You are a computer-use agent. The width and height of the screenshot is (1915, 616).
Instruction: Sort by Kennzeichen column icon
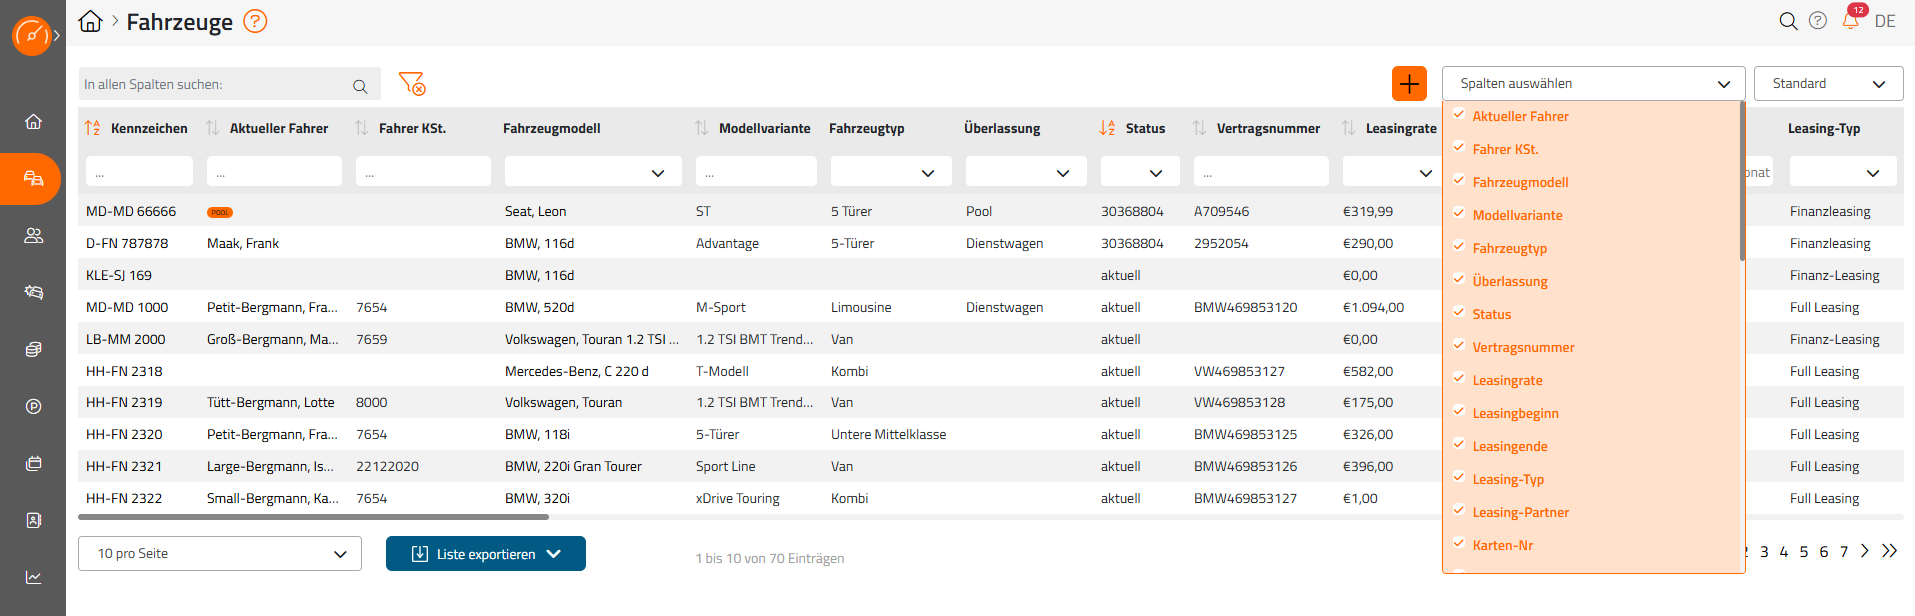(x=93, y=128)
